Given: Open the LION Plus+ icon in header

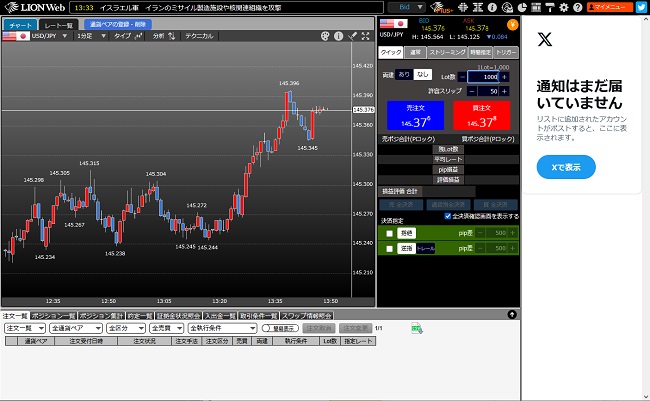Looking at the screenshot, I should pyautogui.click(x=441, y=7).
